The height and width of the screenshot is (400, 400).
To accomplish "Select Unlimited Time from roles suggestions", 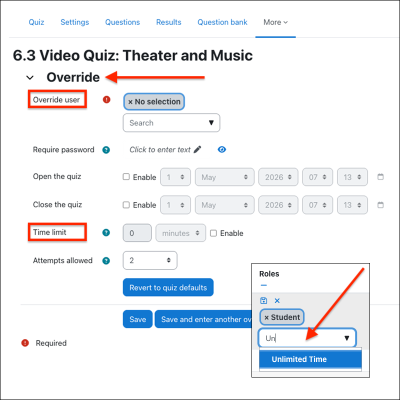I will point(310,359).
